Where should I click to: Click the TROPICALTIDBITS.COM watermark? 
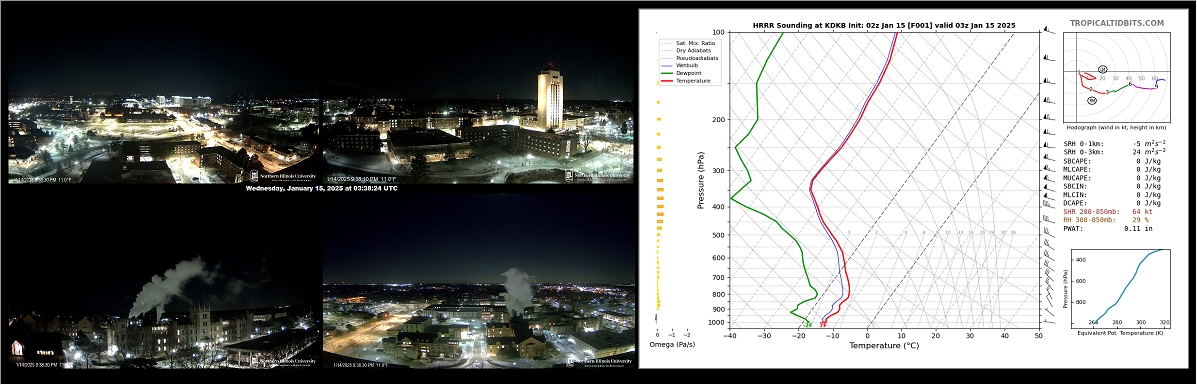(x=1117, y=24)
